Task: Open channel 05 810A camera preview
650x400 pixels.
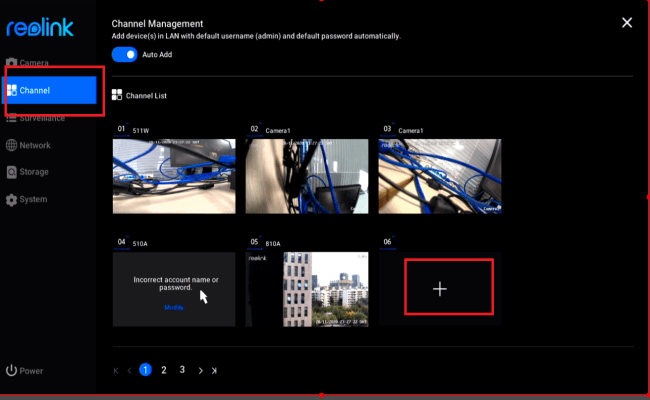Action: point(306,289)
